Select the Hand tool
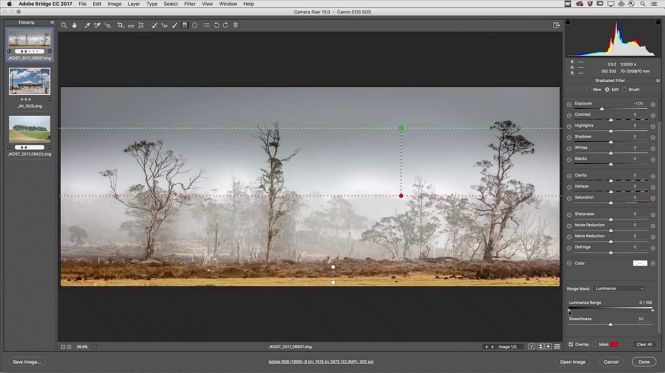 [x=74, y=25]
